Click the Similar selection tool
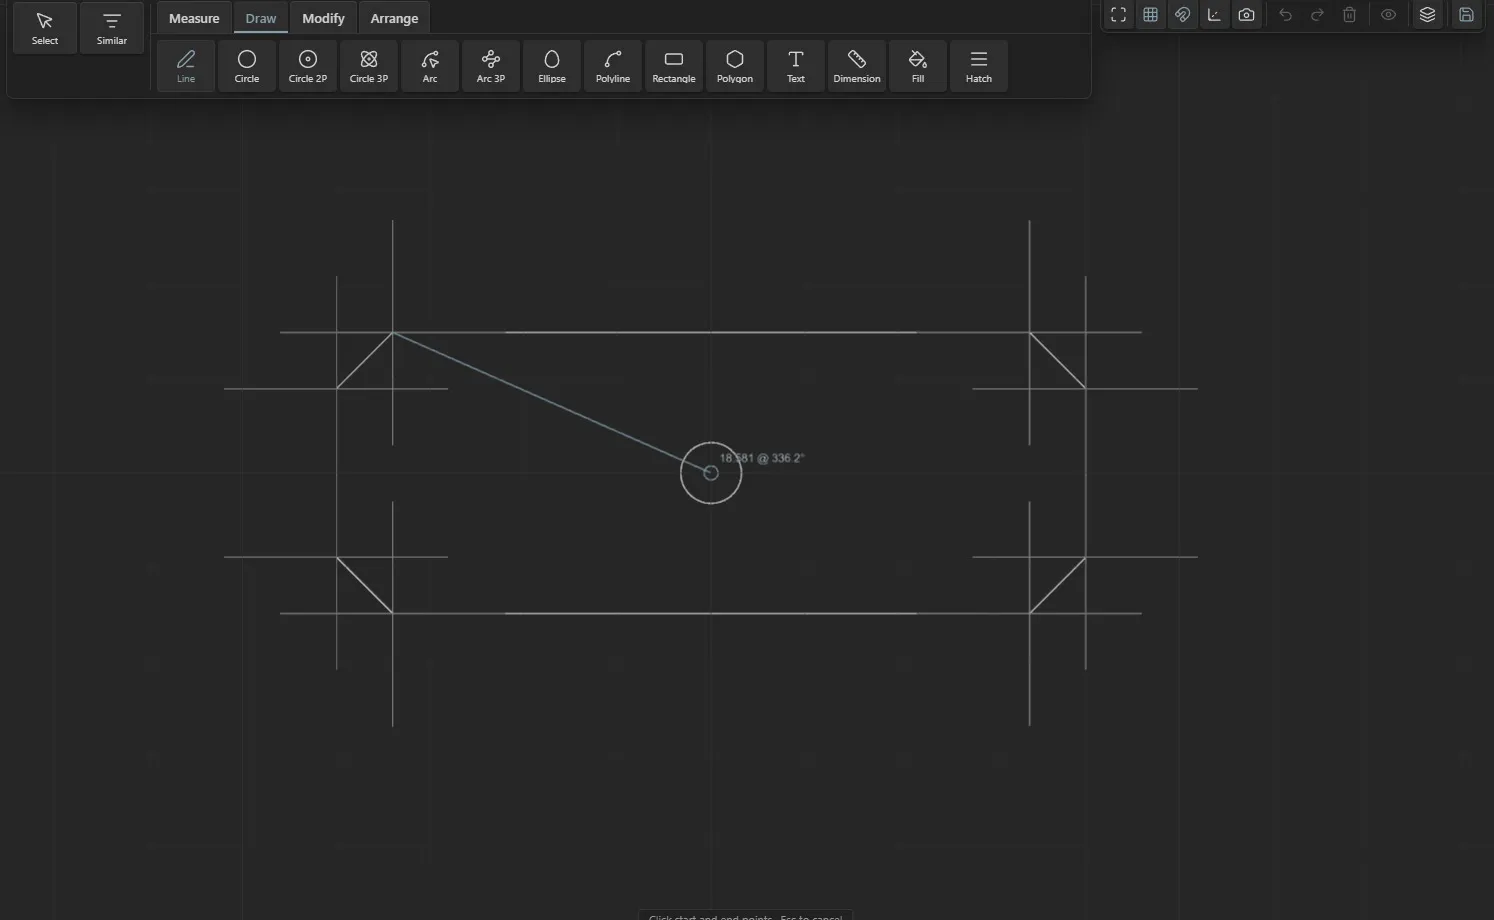Screen dimensions: 1494x920 (x=112, y=28)
